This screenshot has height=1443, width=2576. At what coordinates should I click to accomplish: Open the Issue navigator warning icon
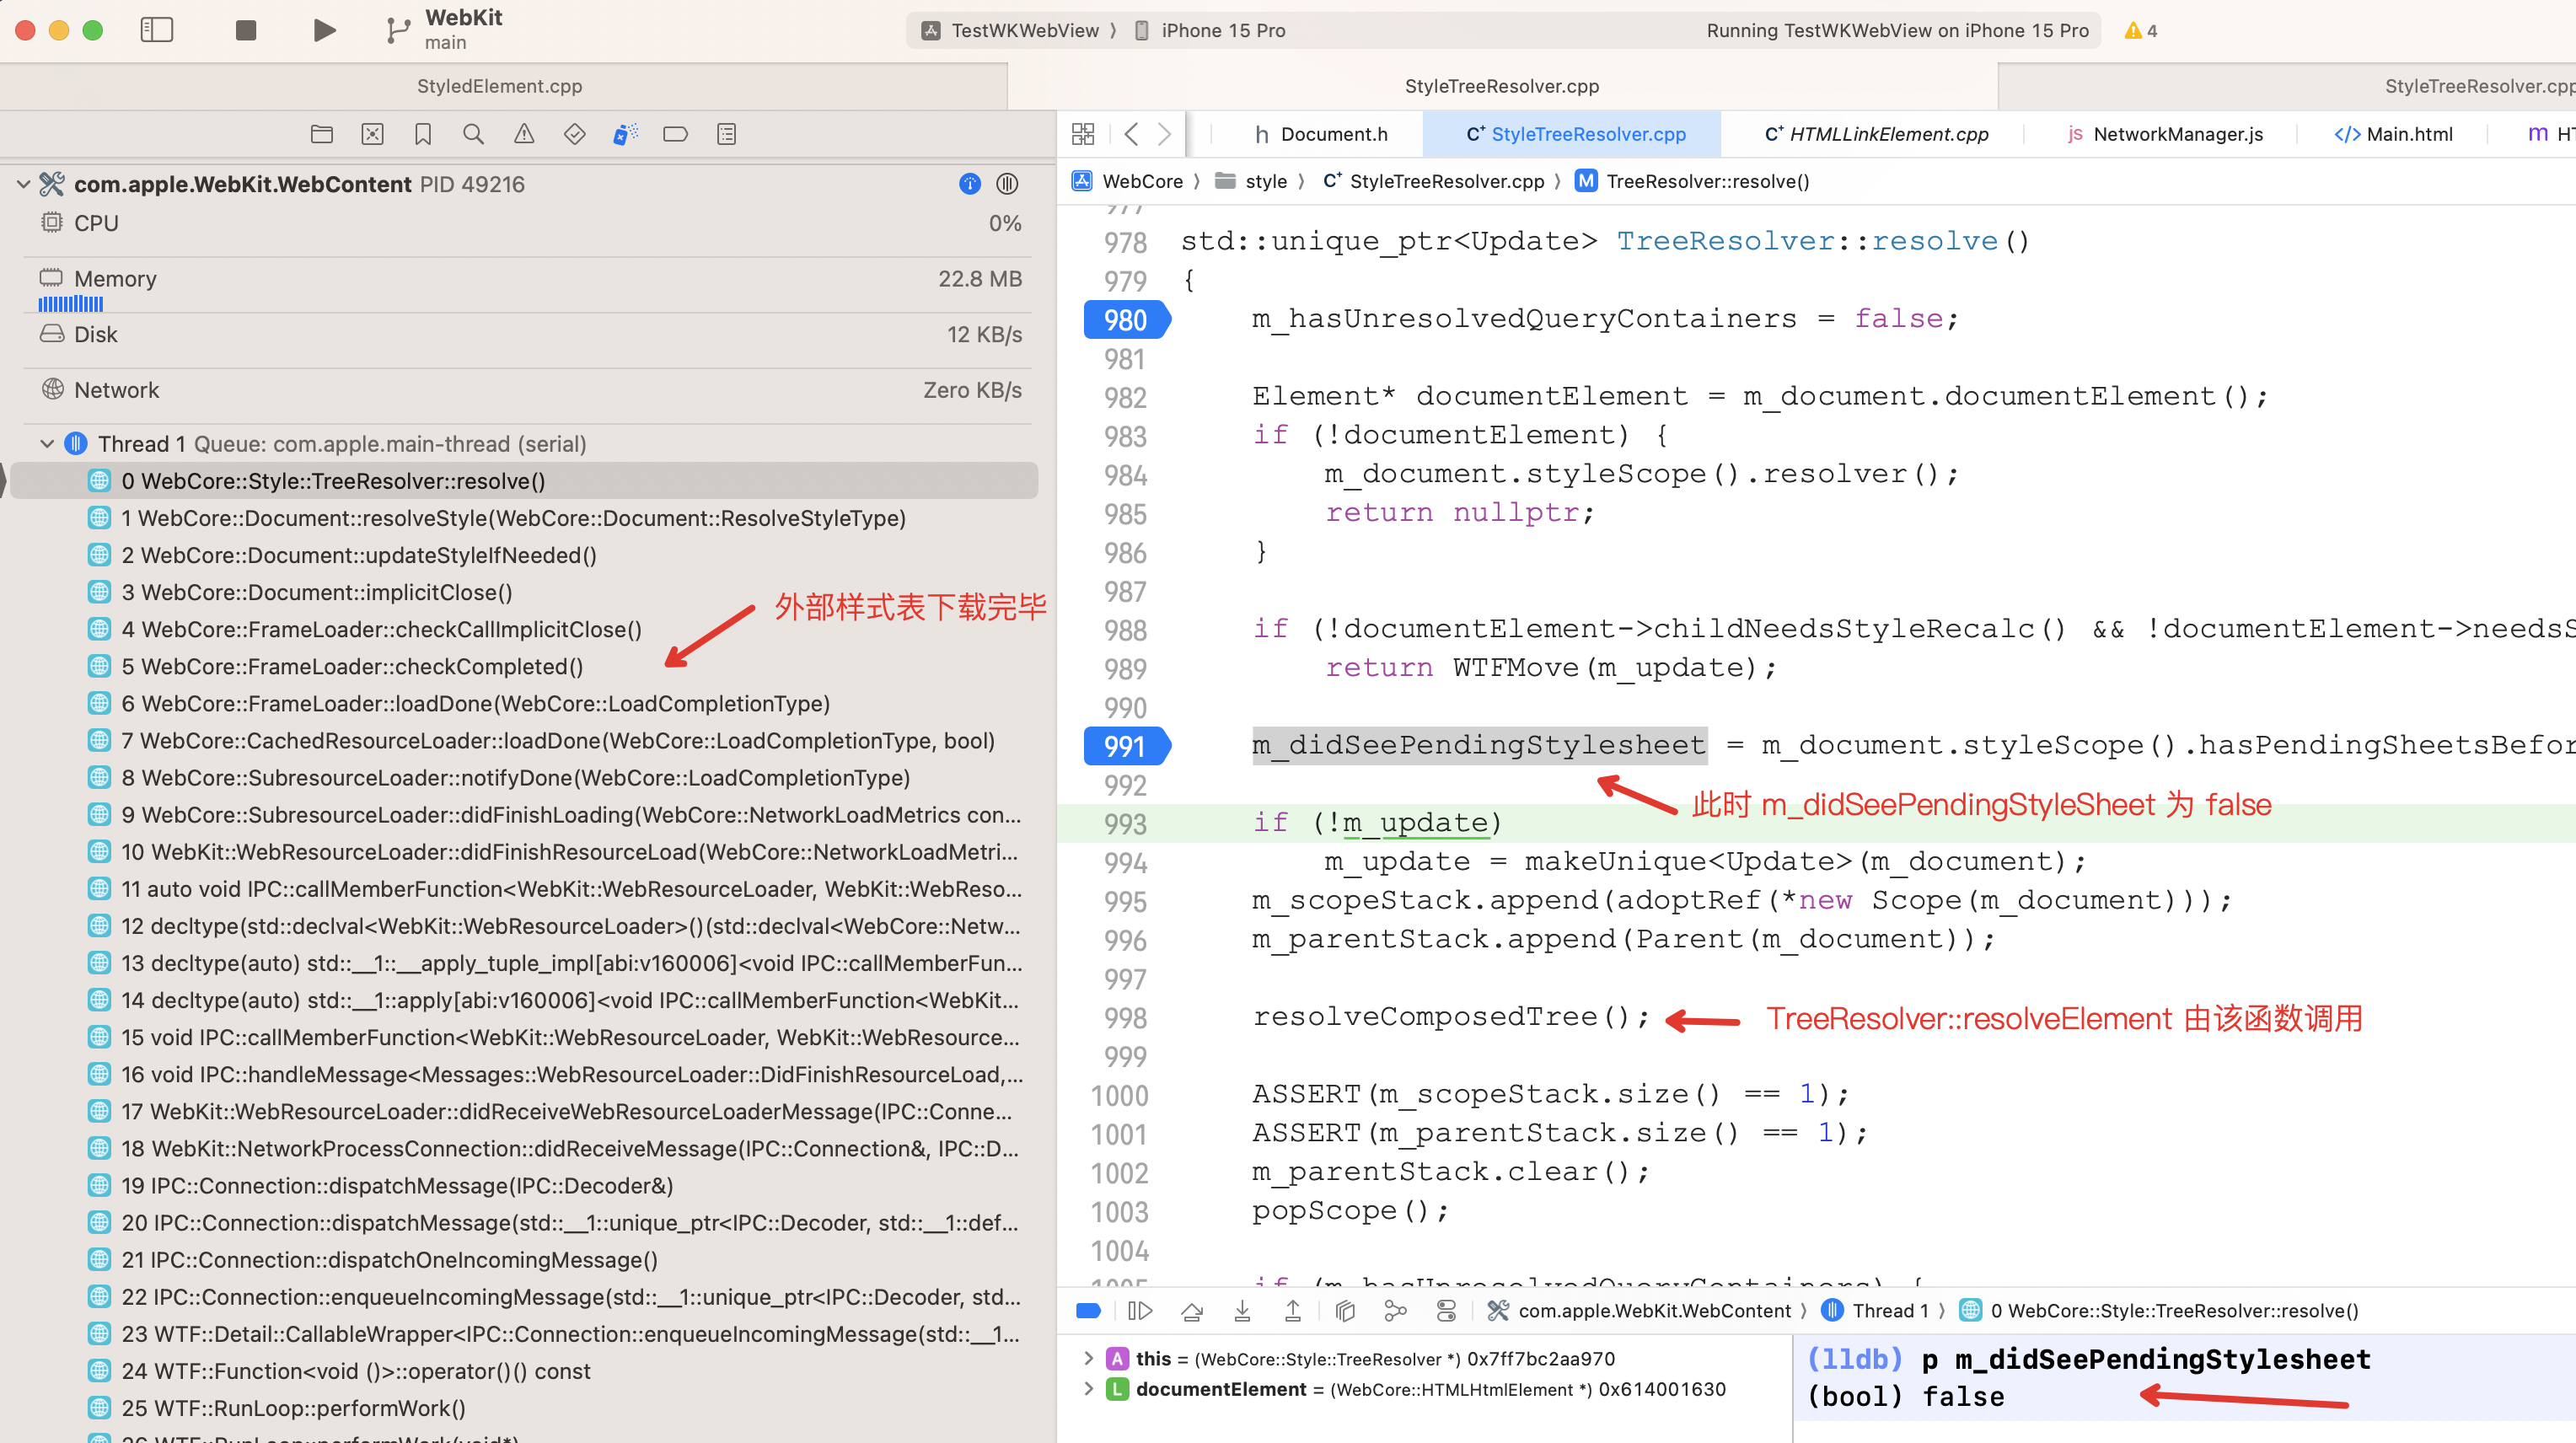(524, 134)
